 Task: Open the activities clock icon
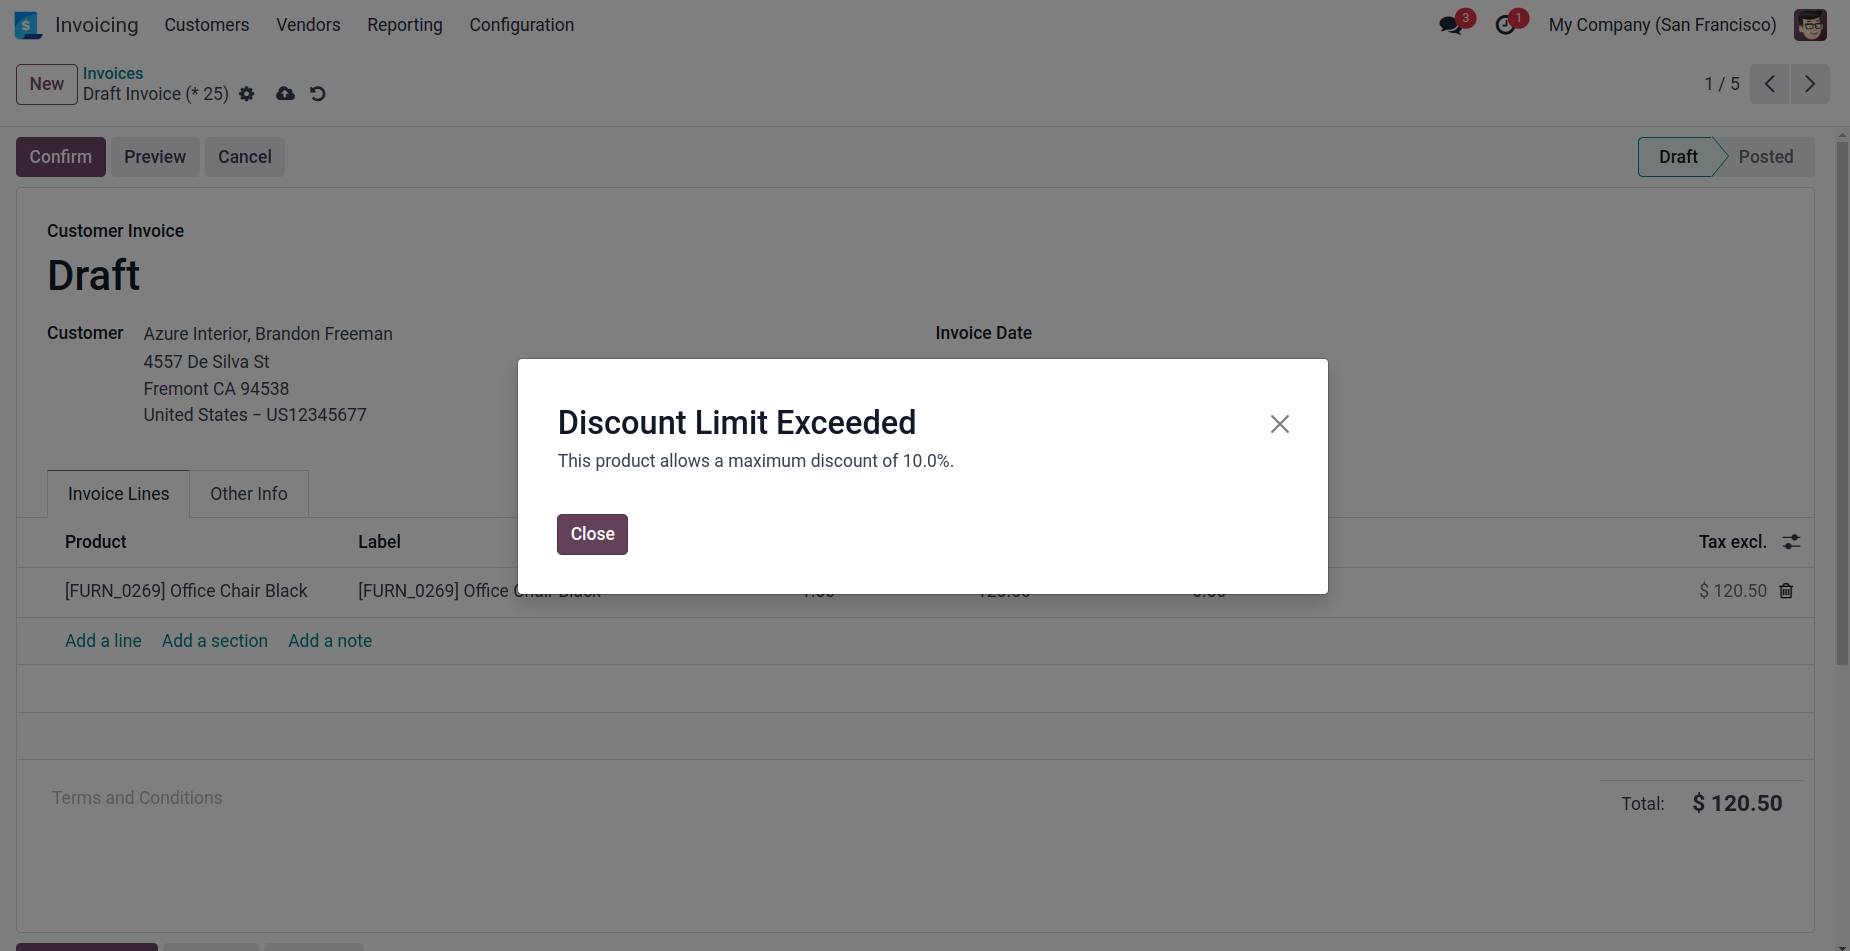point(1505,25)
